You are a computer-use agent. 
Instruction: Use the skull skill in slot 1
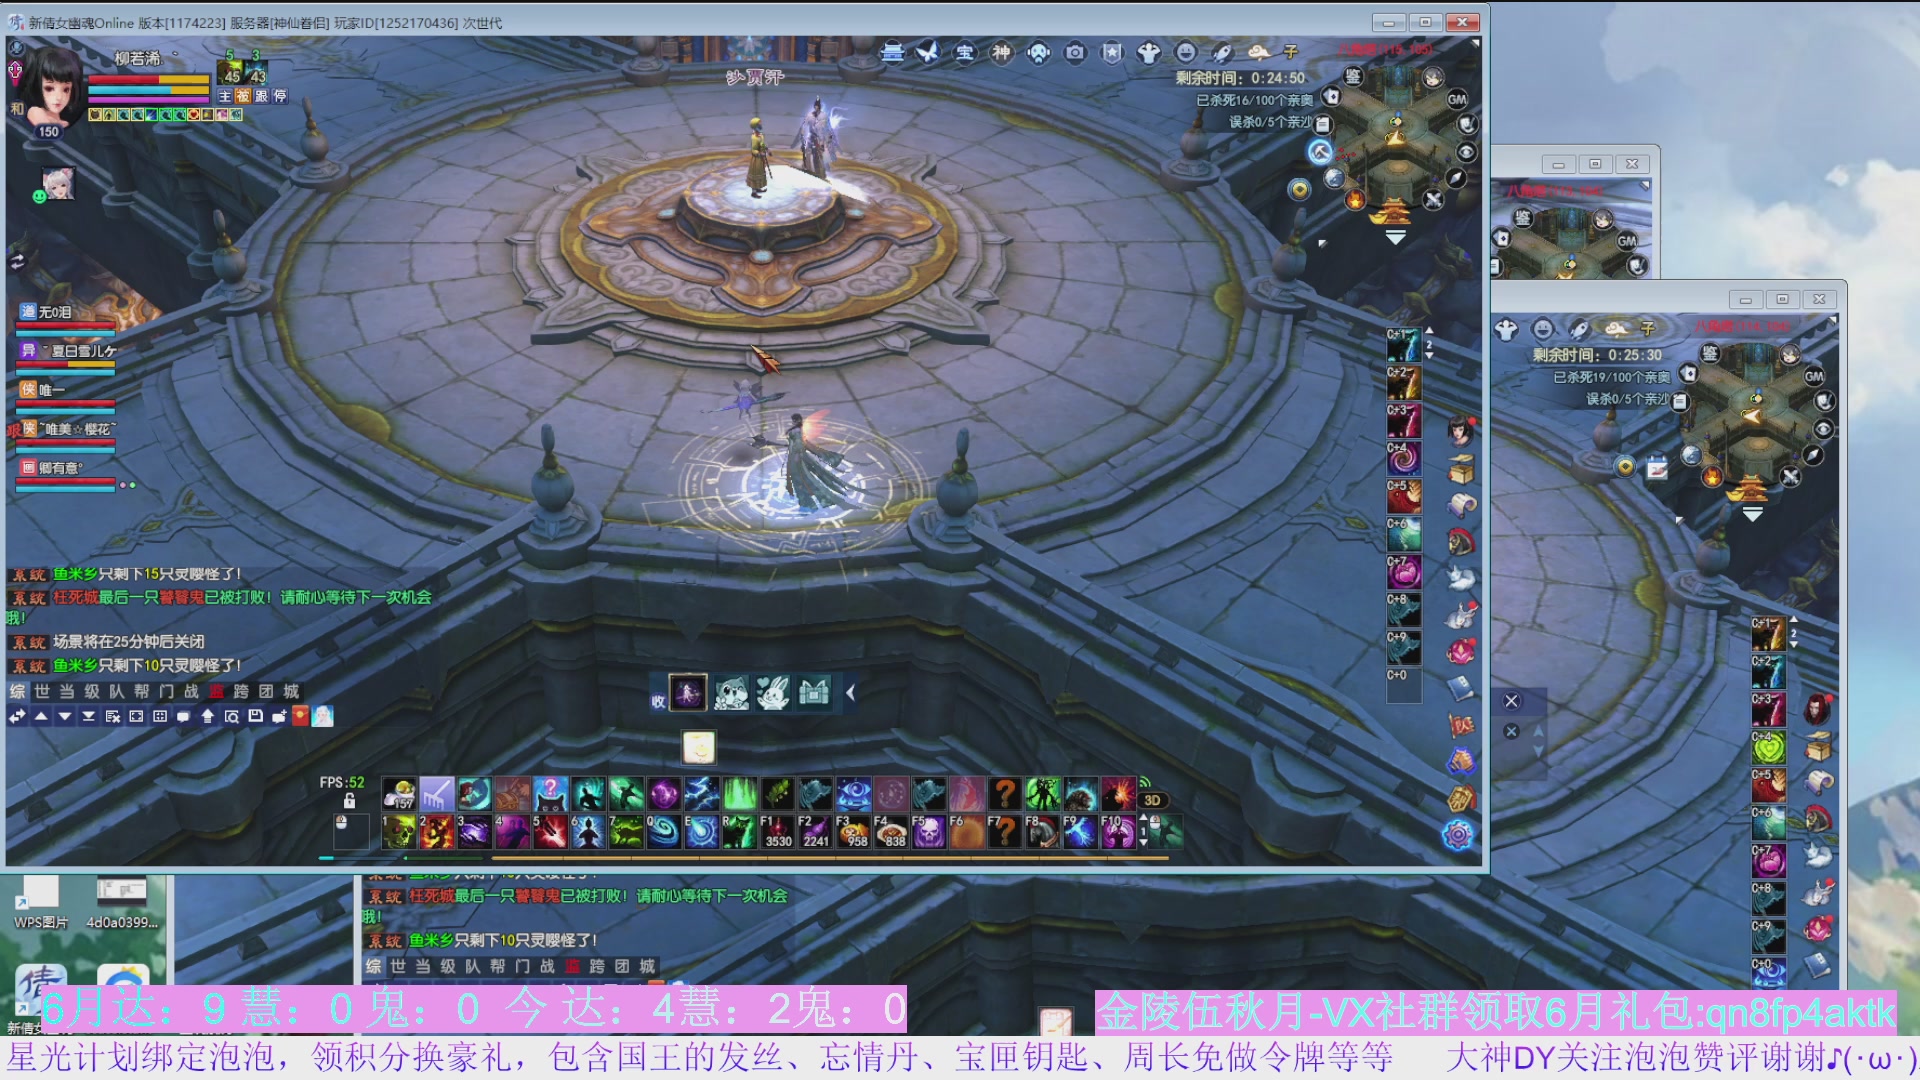coord(399,832)
